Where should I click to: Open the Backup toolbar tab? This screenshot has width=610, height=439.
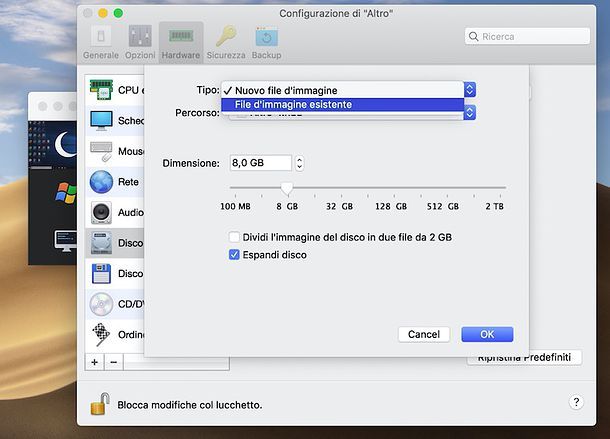(x=267, y=42)
